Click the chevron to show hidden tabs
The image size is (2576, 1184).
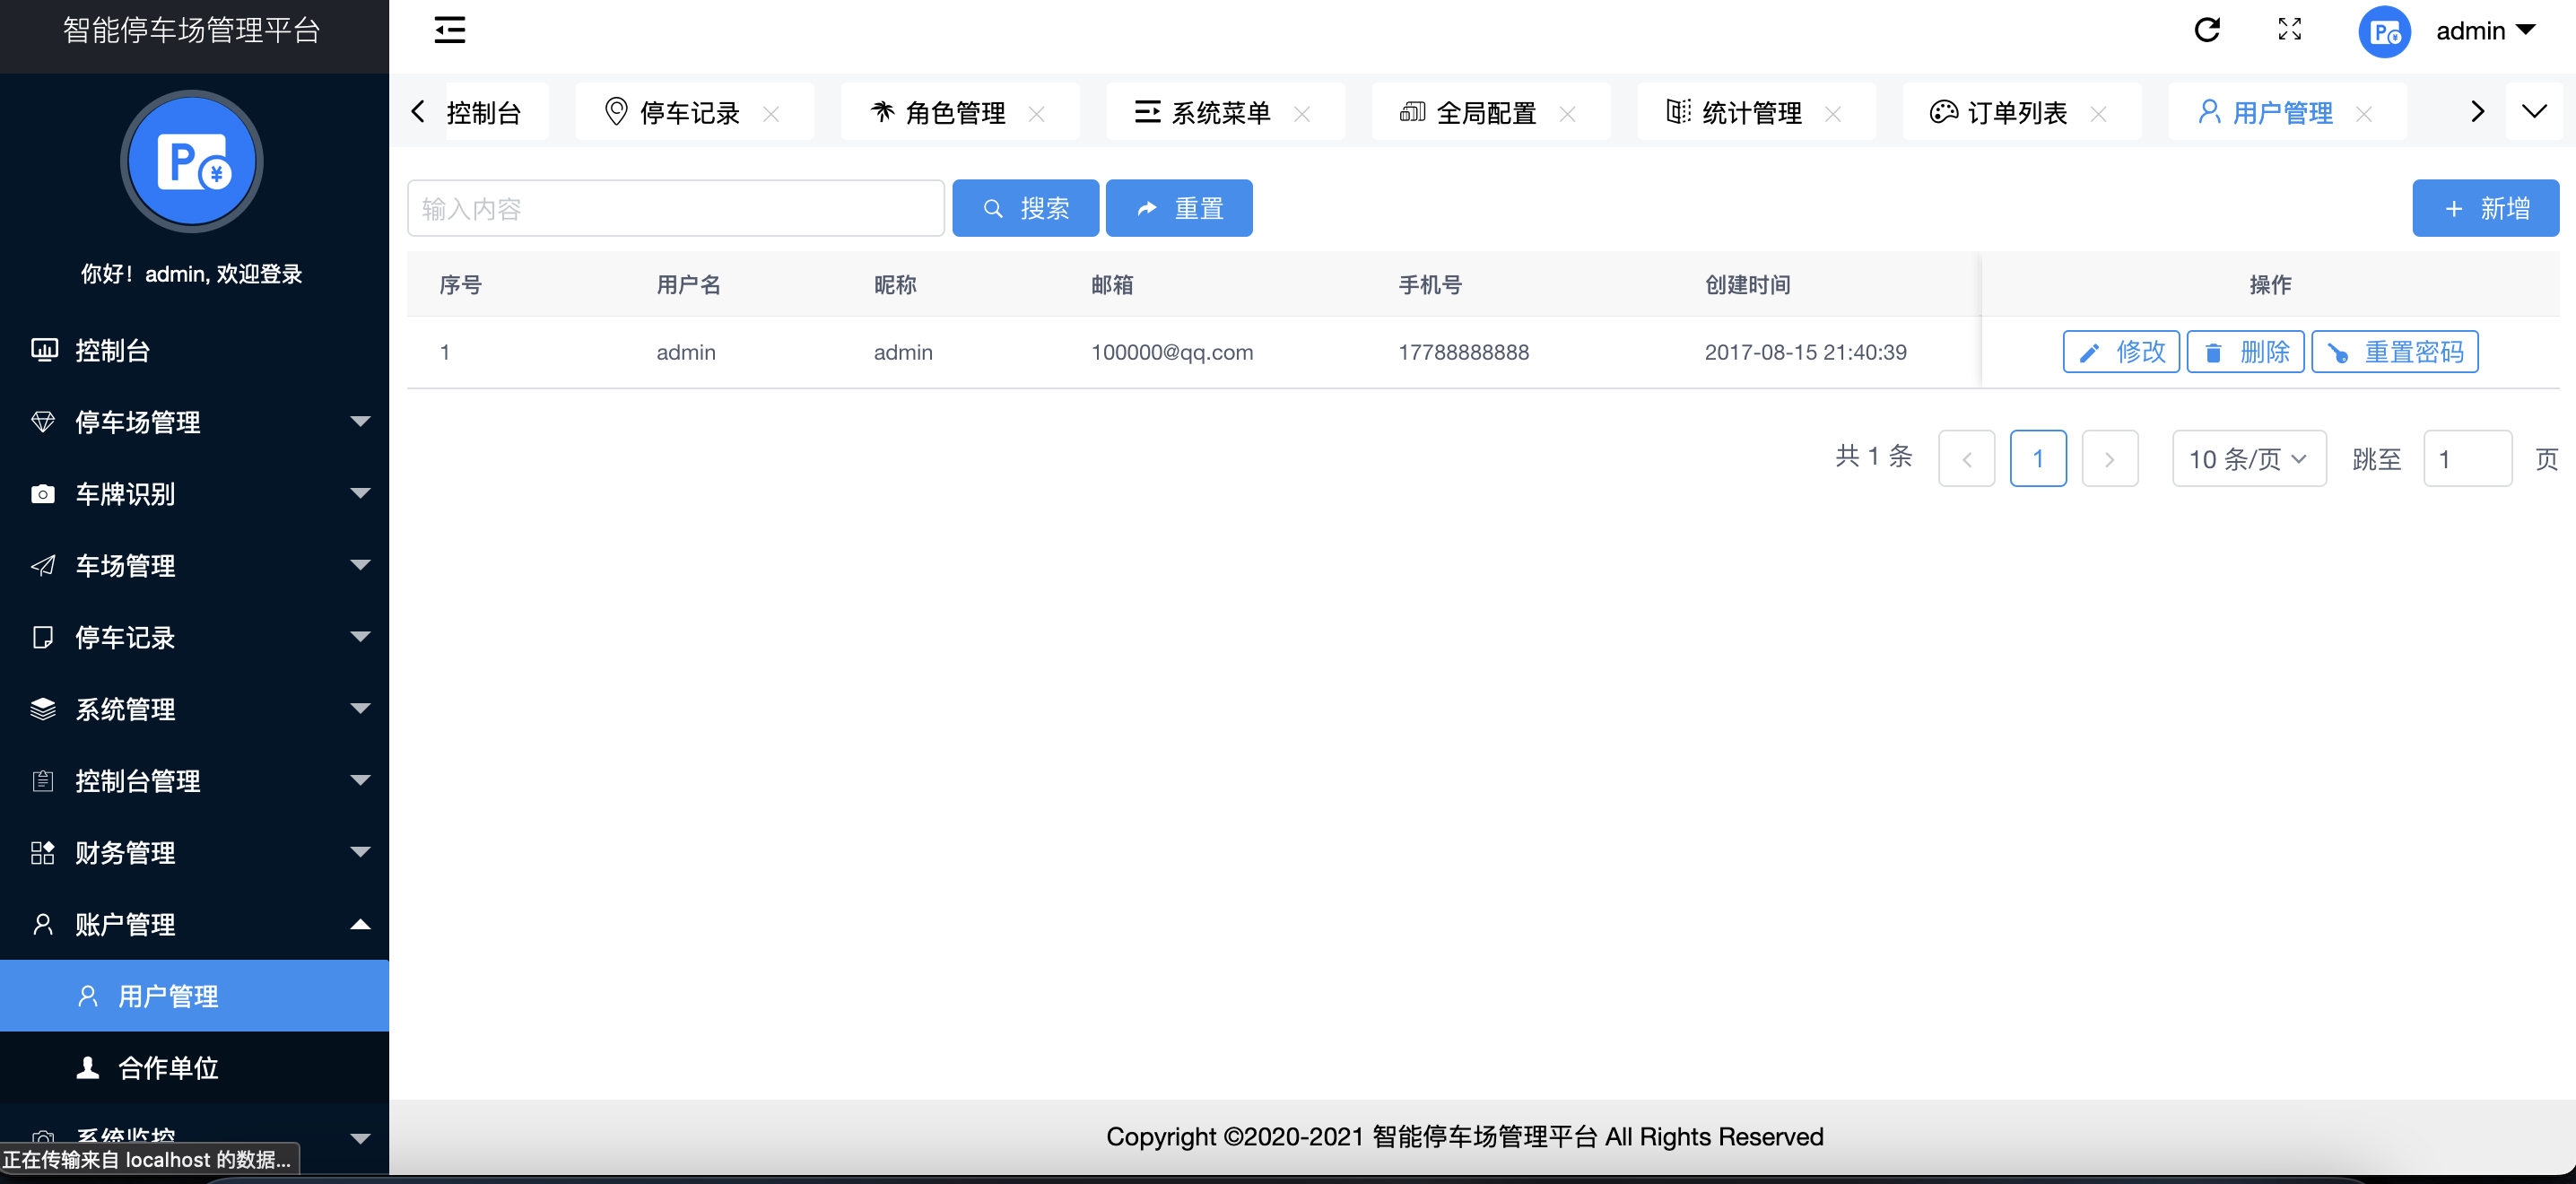pyautogui.click(x=2477, y=111)
